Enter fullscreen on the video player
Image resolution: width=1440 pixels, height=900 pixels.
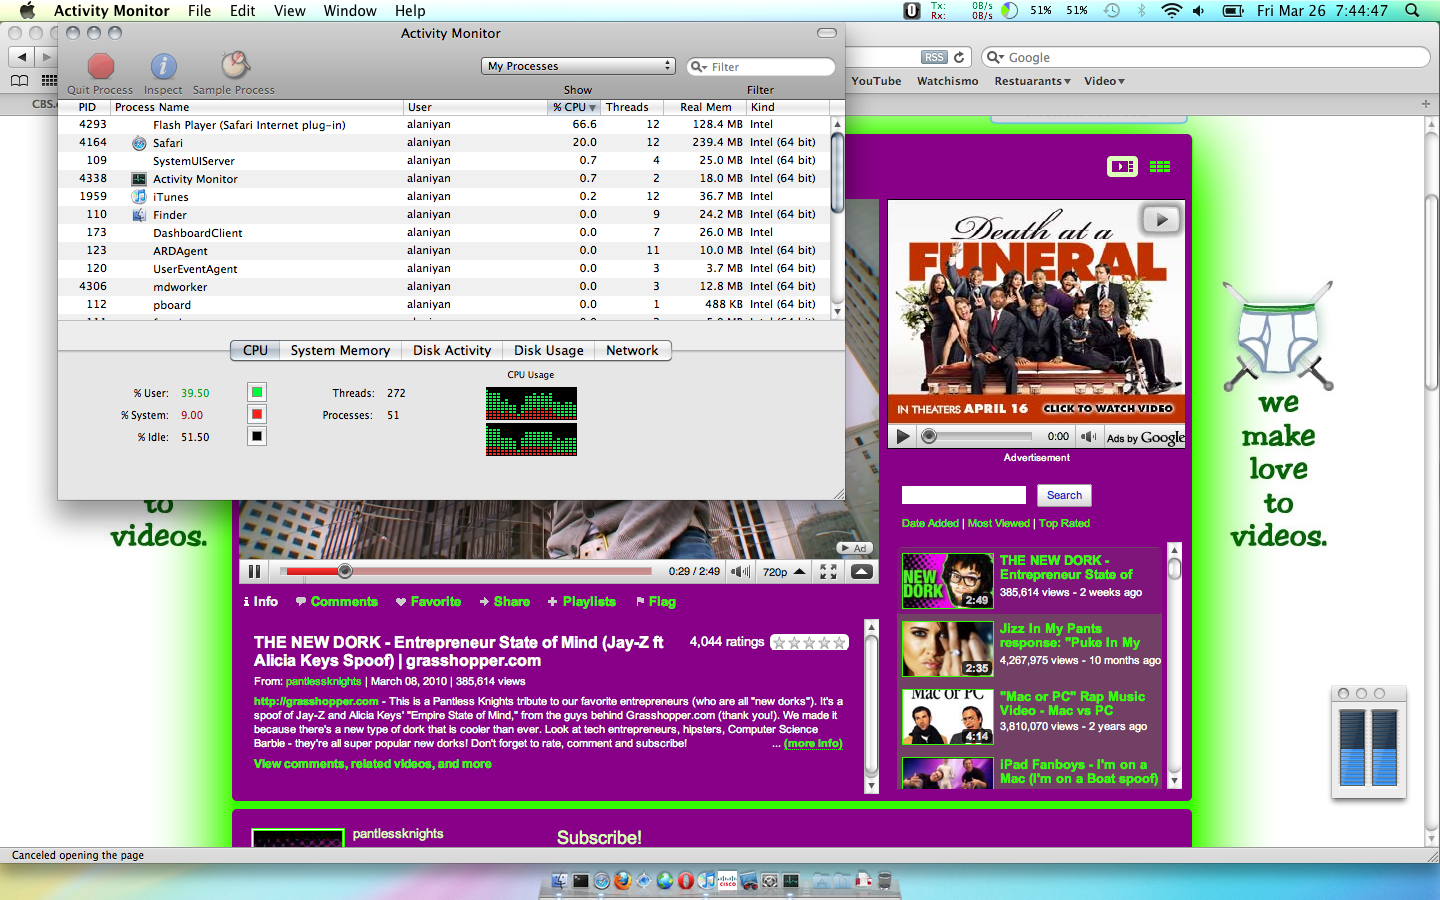(828, 572)
